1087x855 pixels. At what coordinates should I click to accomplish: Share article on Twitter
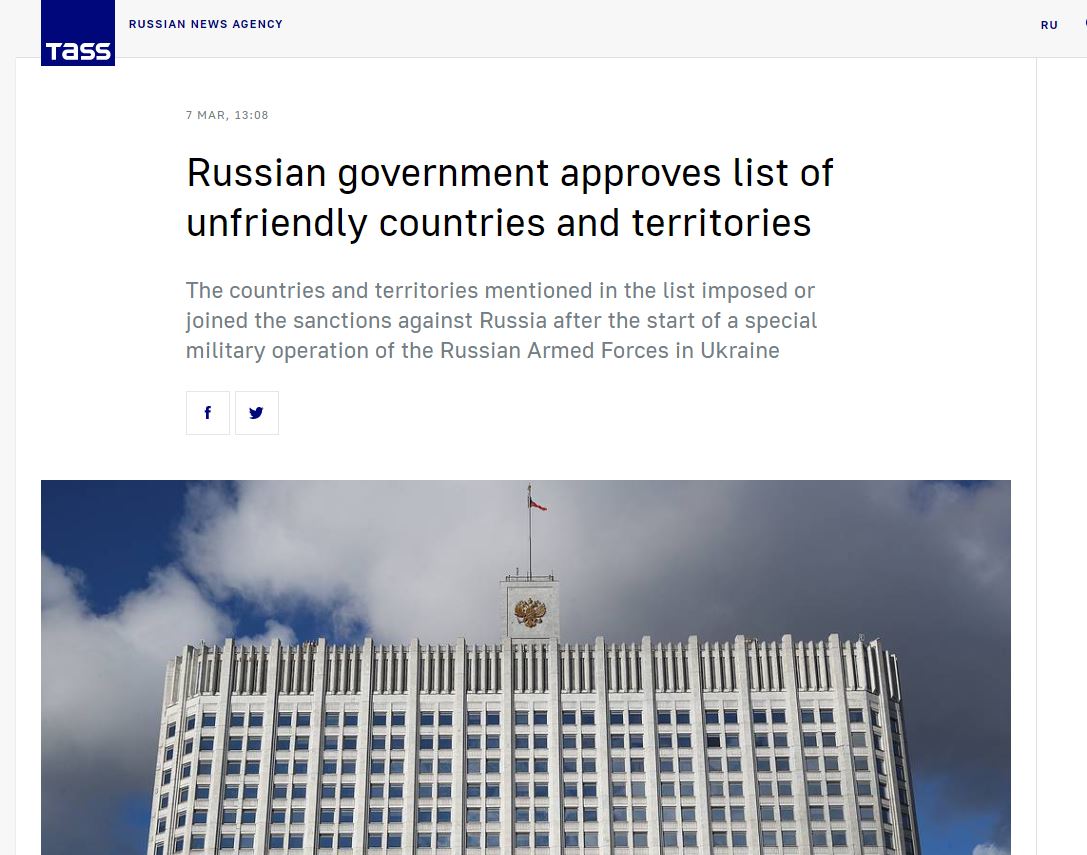pos(256,413)
